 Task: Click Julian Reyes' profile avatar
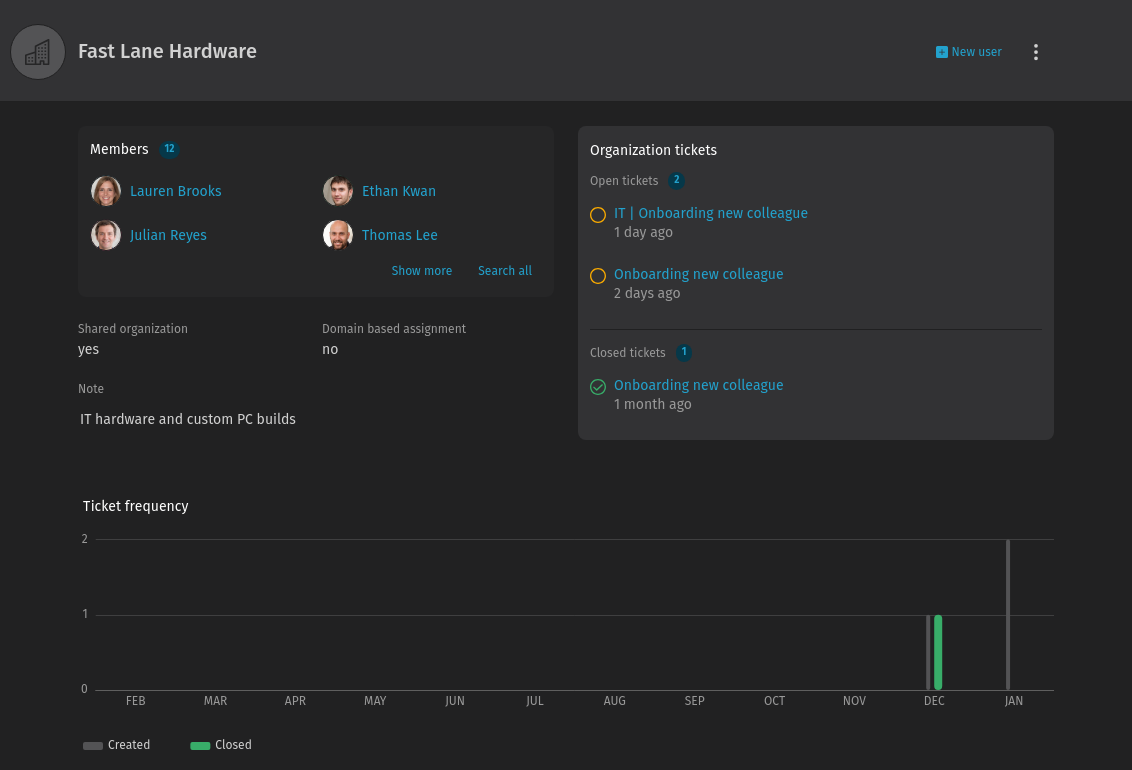[106, 235]
